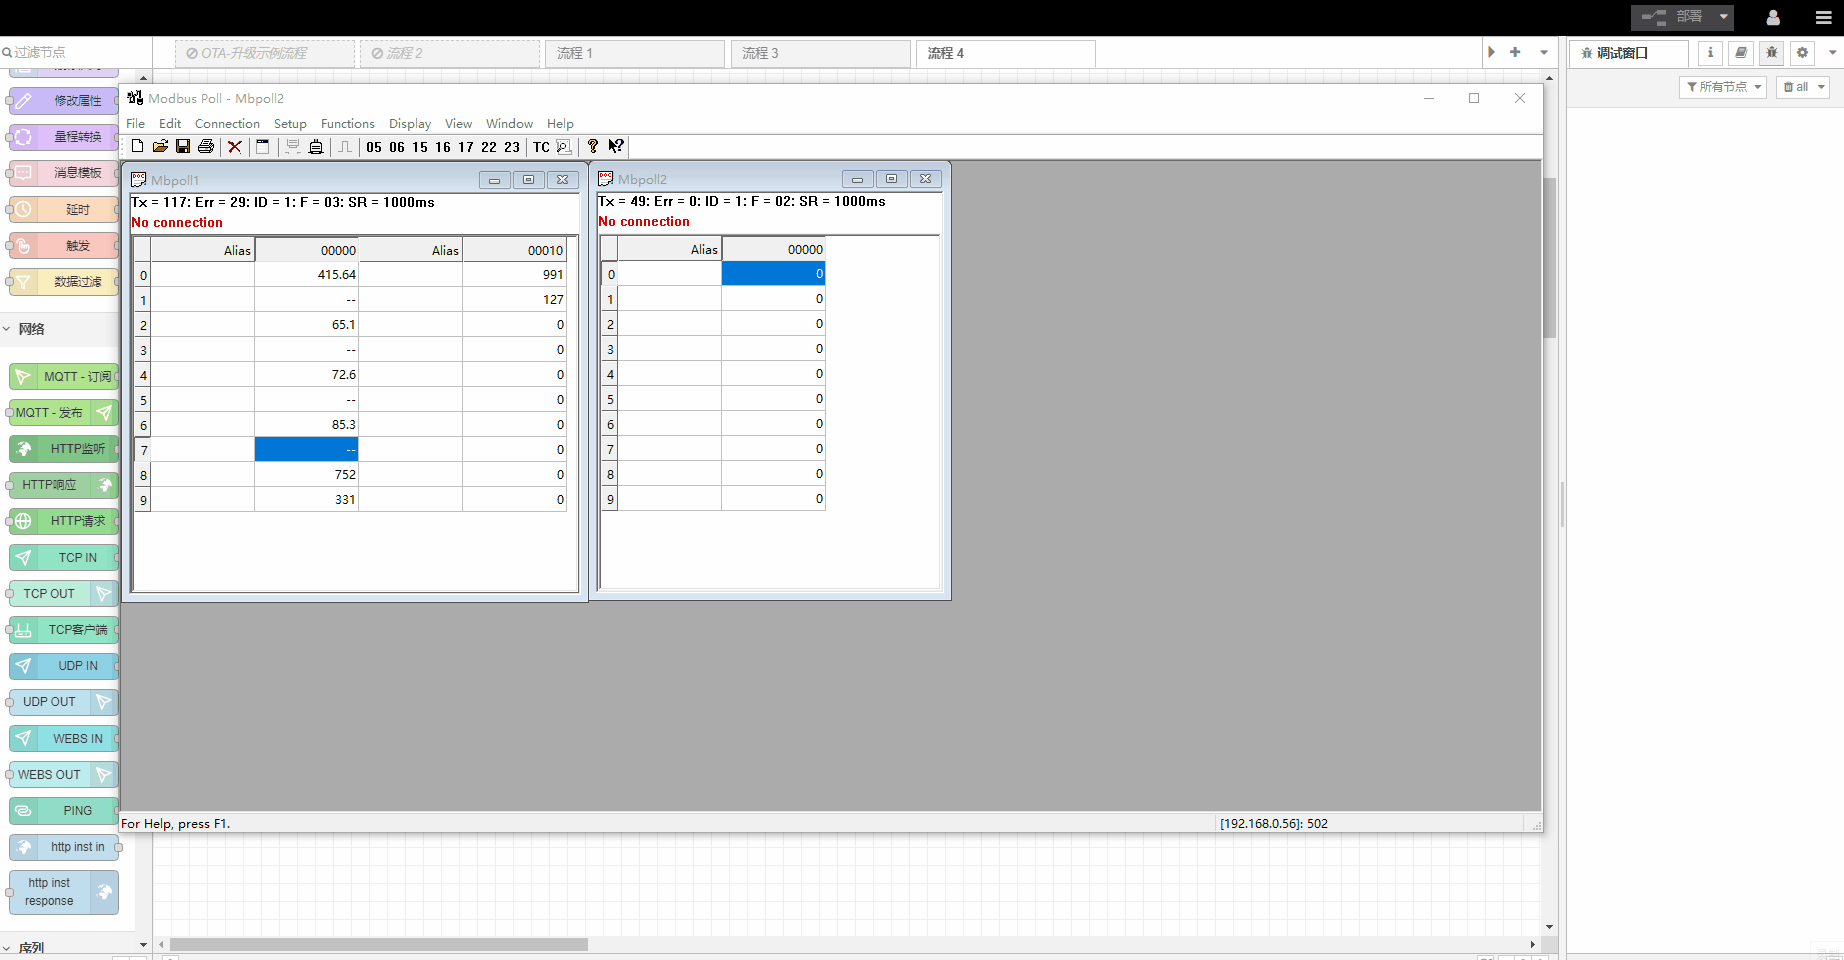Open the Connection menu

[227, 124]
